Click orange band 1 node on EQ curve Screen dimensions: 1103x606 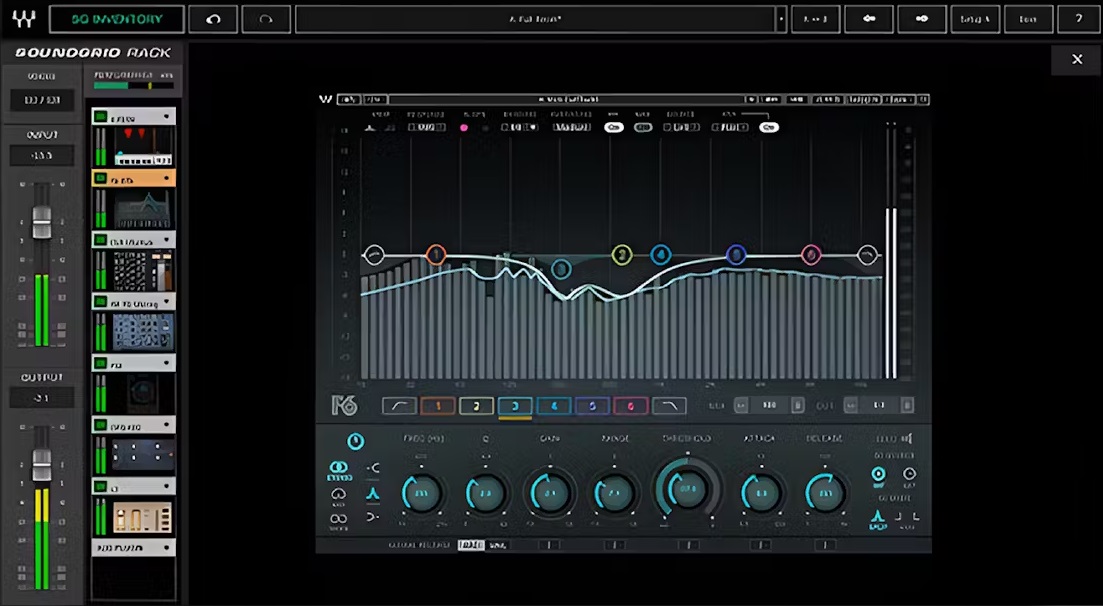(x=436, y=255)
